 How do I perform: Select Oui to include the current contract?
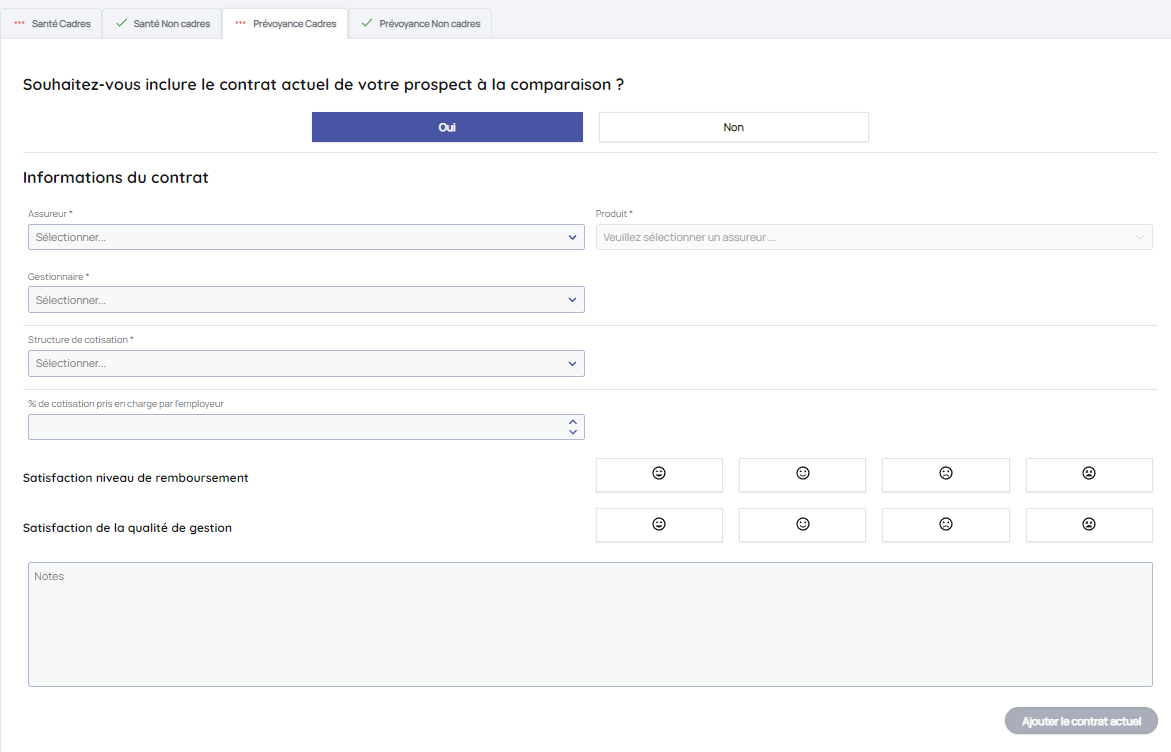(447, 127)
